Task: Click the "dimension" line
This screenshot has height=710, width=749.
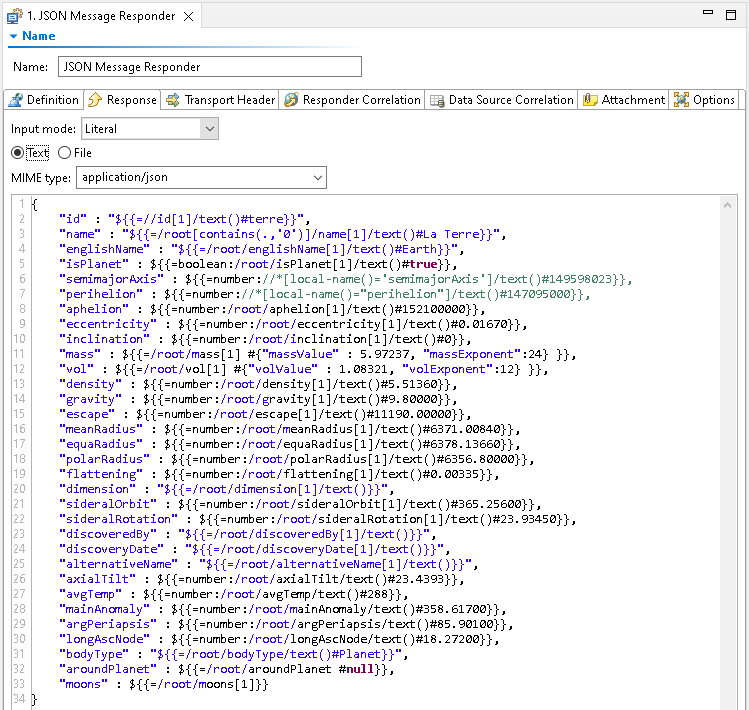Action: (226, 489)
